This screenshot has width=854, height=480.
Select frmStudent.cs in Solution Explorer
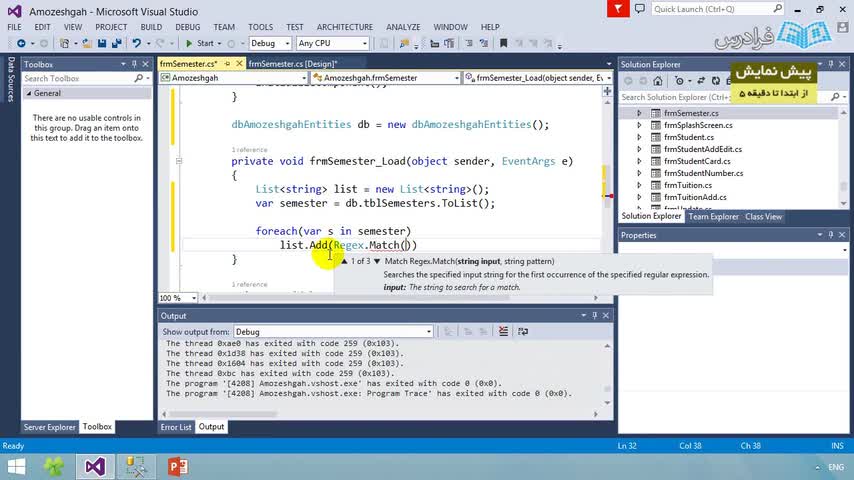pyautogui.click(x=688, y=137)
